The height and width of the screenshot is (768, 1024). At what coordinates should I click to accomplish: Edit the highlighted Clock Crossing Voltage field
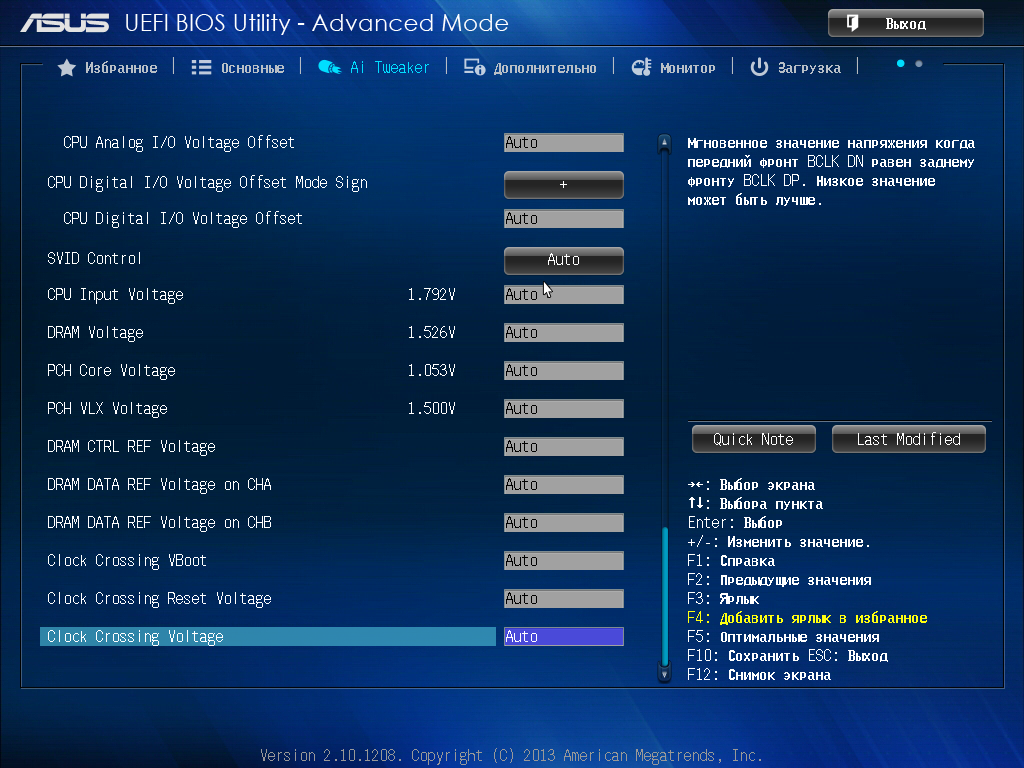[564, 637]
